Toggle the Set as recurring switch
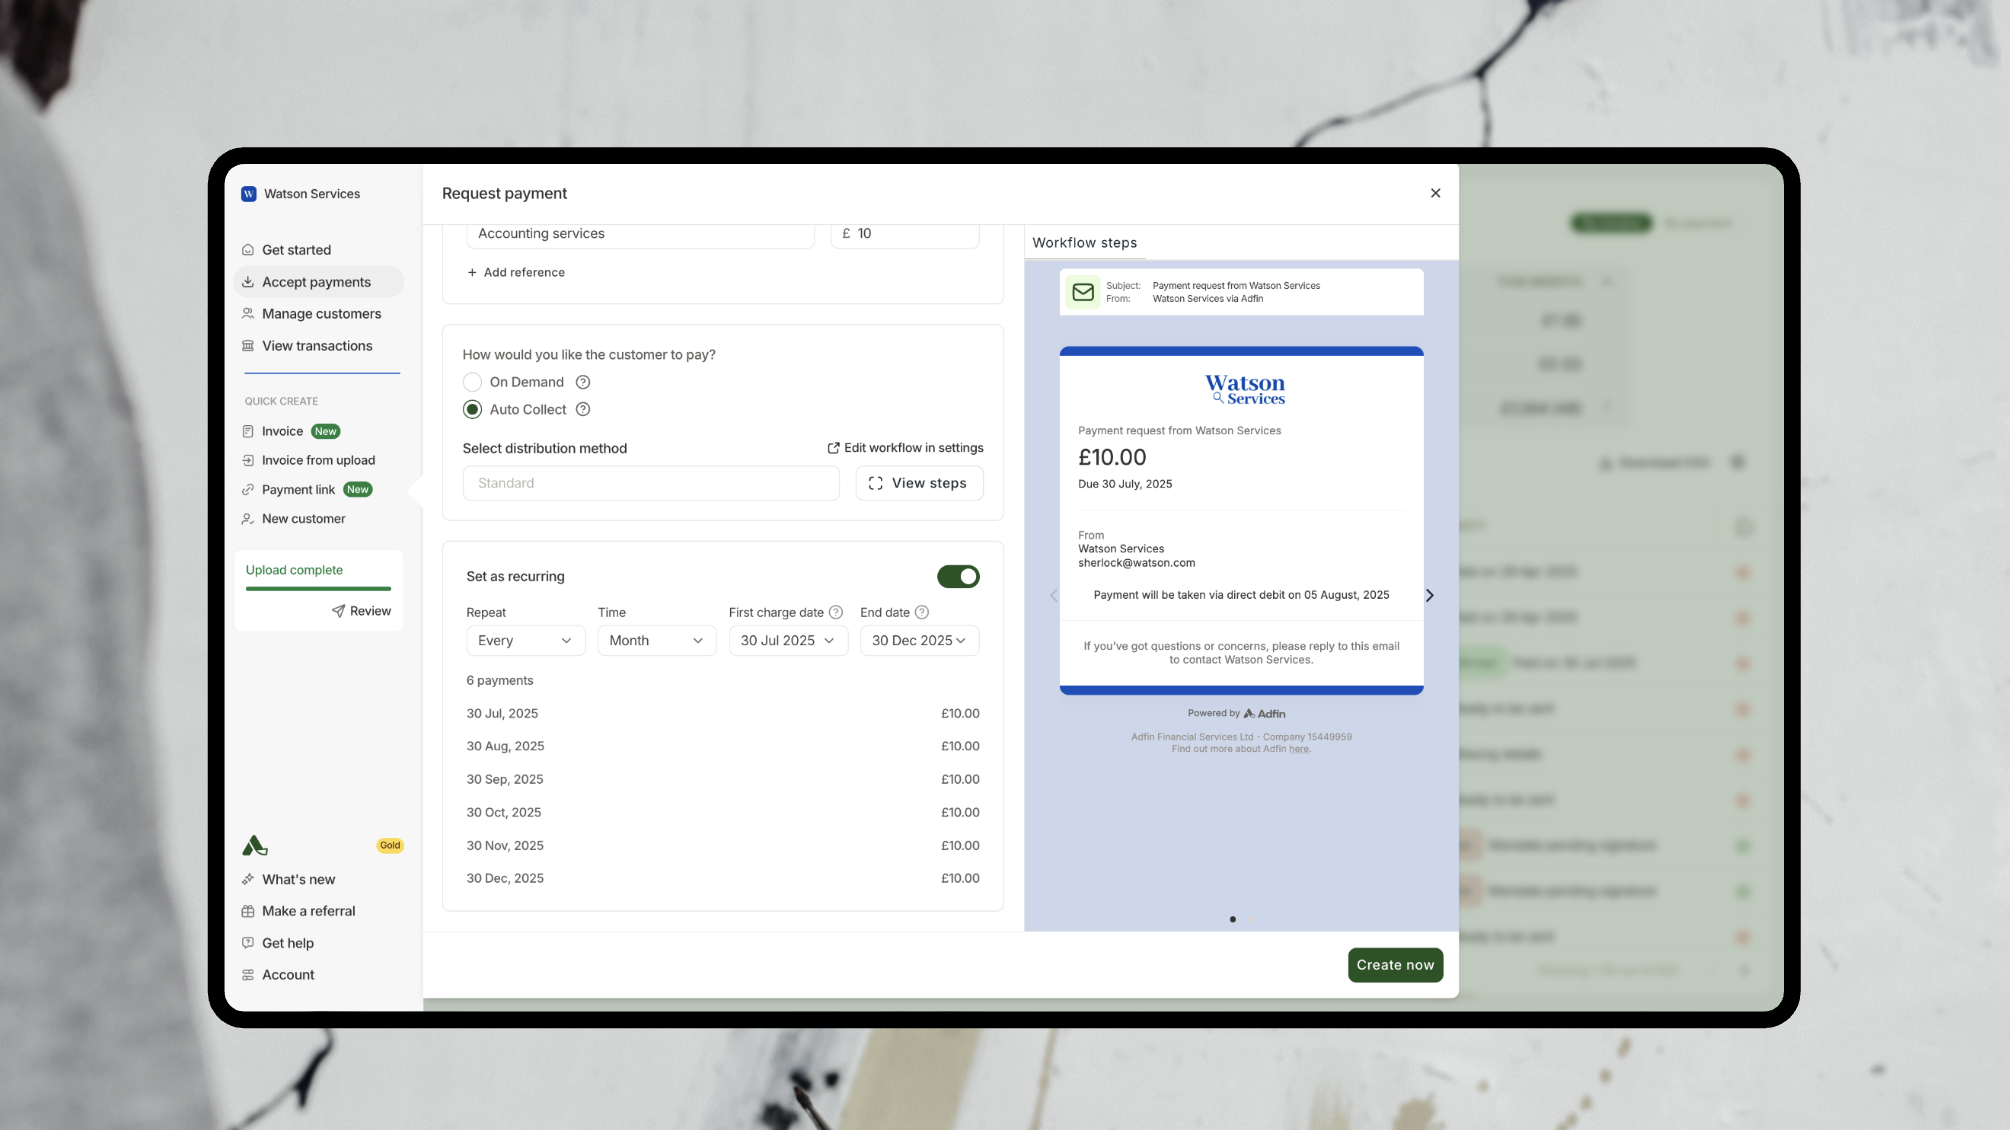Screen dimensions: 2010x1130 (958, 576)
